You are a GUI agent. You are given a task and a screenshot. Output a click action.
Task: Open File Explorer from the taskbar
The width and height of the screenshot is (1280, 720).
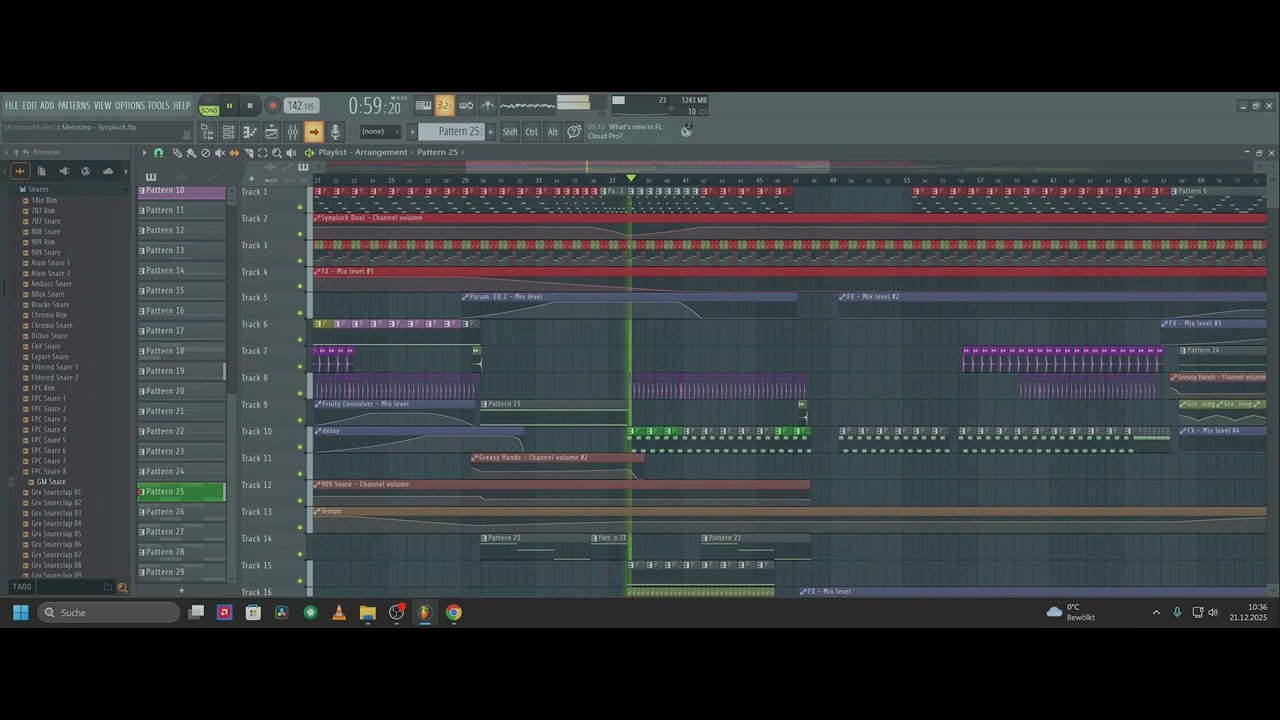[x=368, y=613]
